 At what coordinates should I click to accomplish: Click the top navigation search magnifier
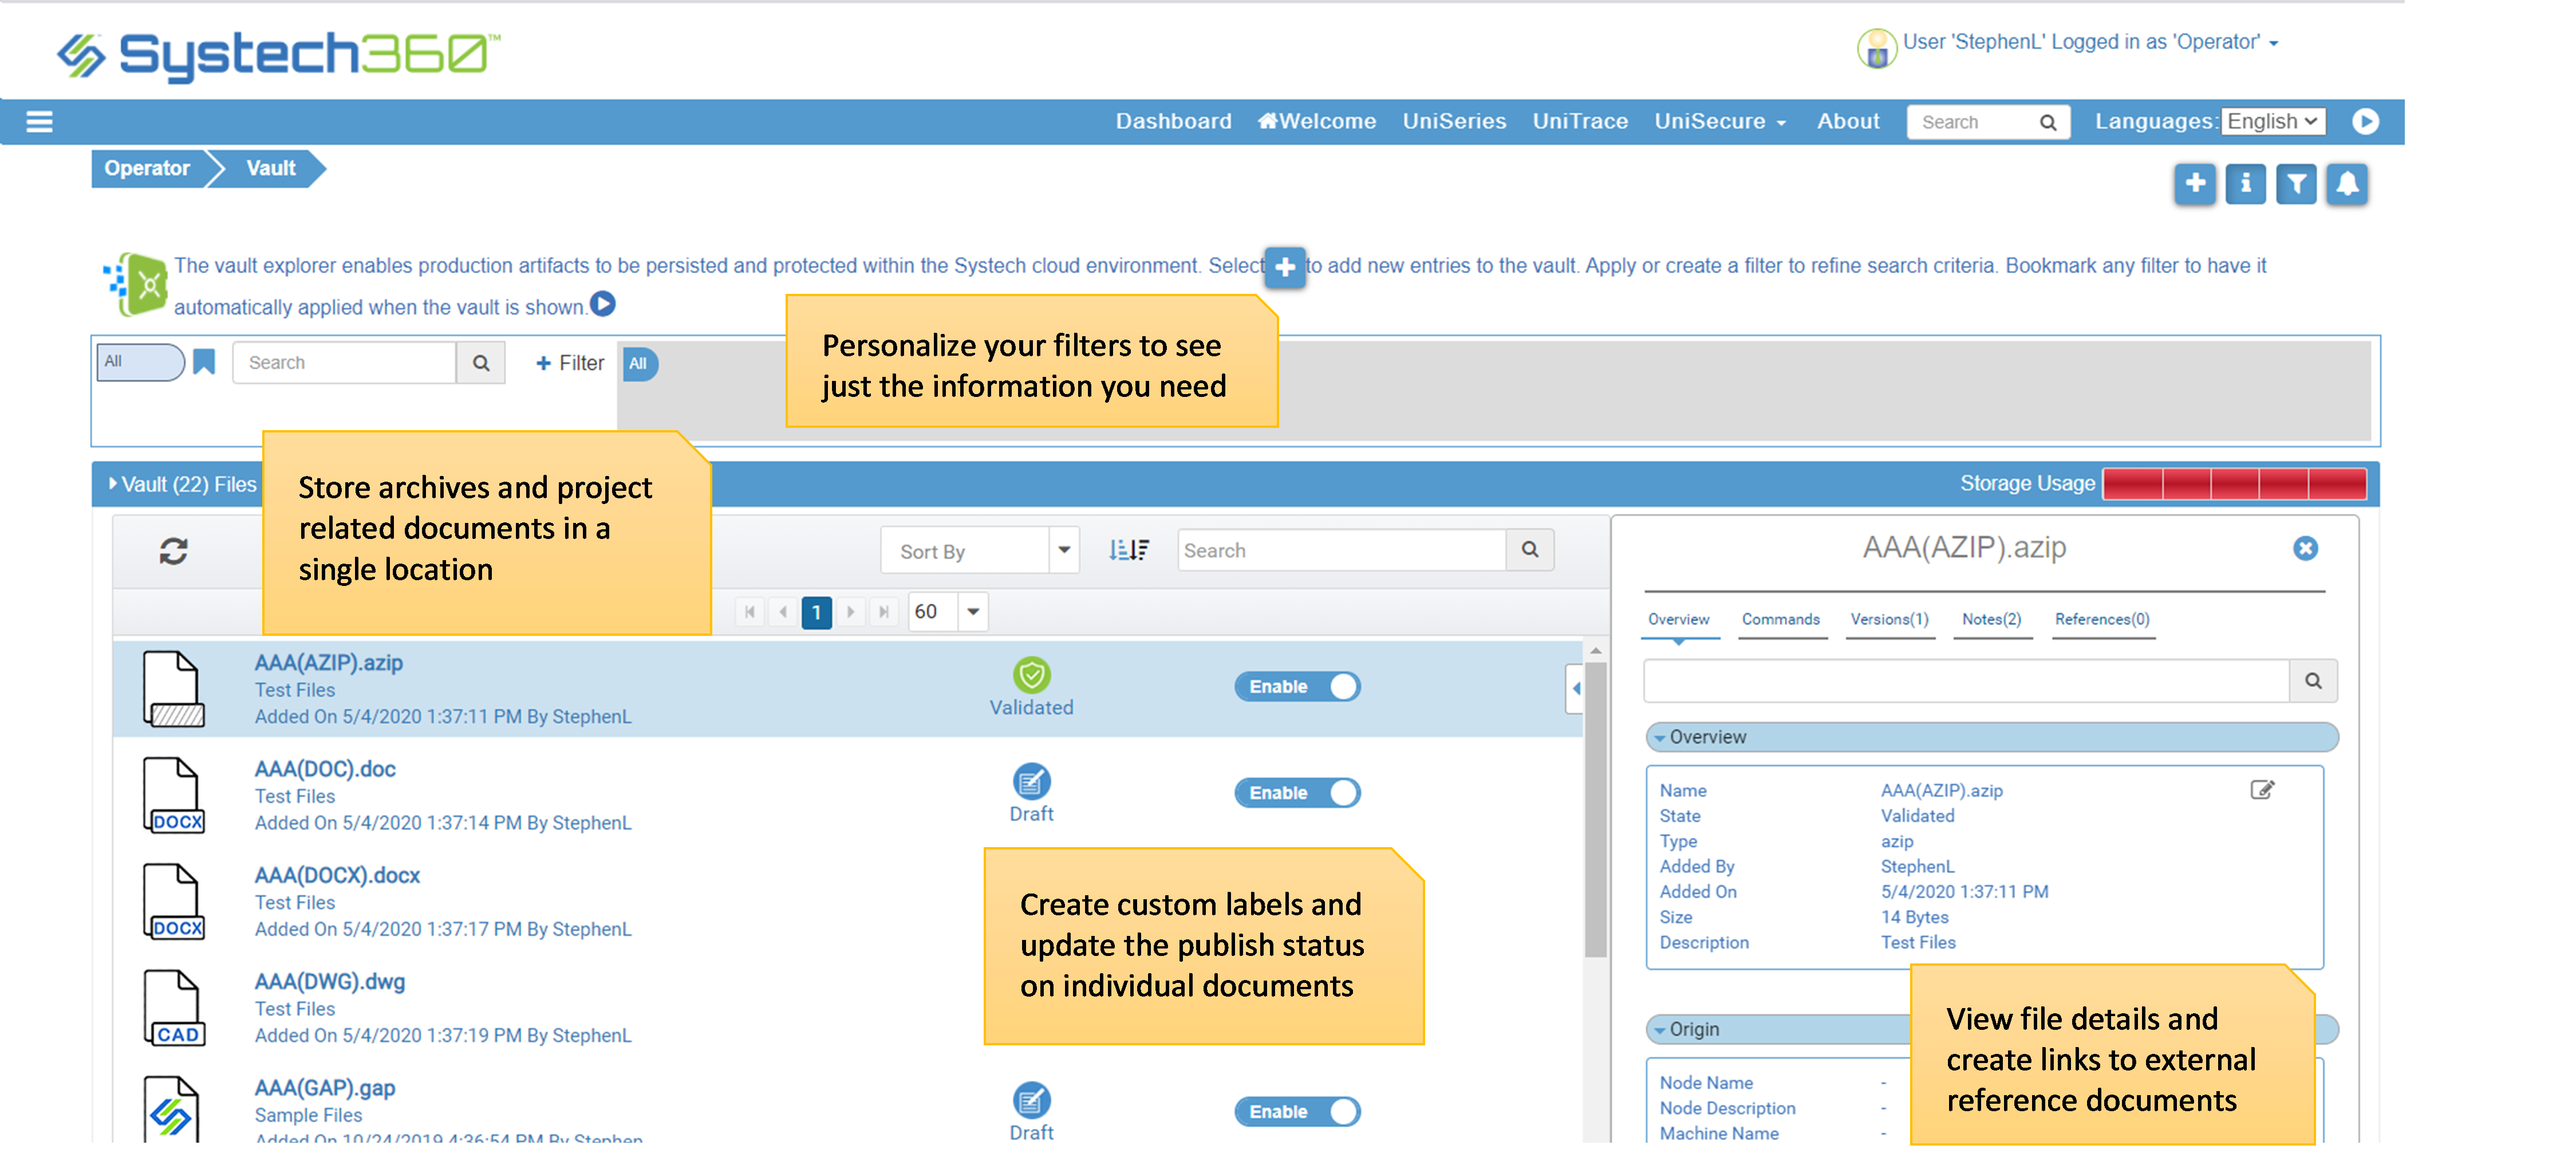point(2048,122)
